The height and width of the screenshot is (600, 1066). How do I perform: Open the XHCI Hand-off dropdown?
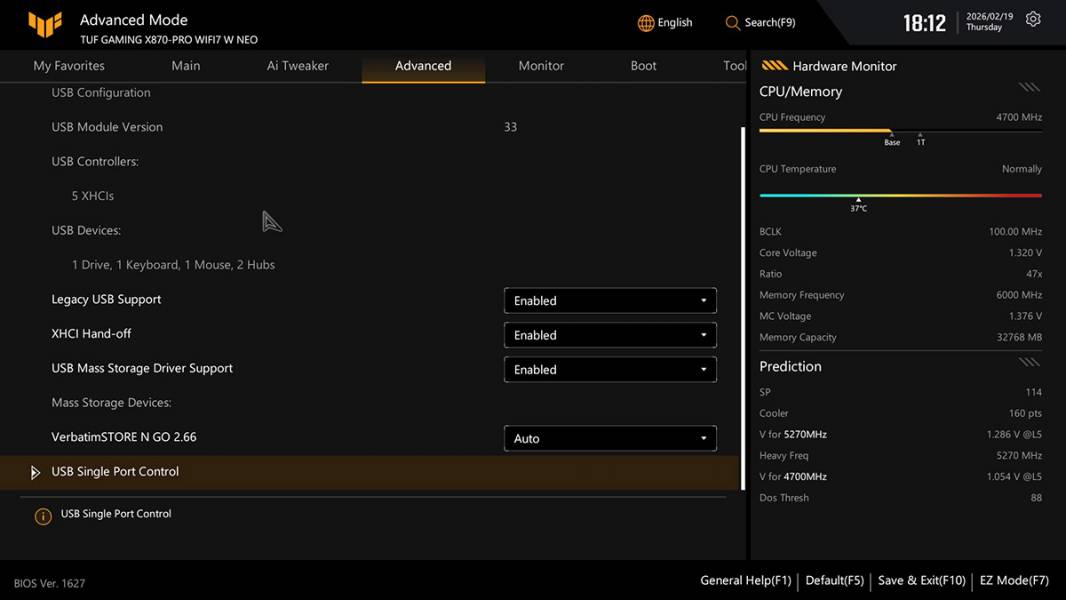pyautogui.click(x=609, y=335)
